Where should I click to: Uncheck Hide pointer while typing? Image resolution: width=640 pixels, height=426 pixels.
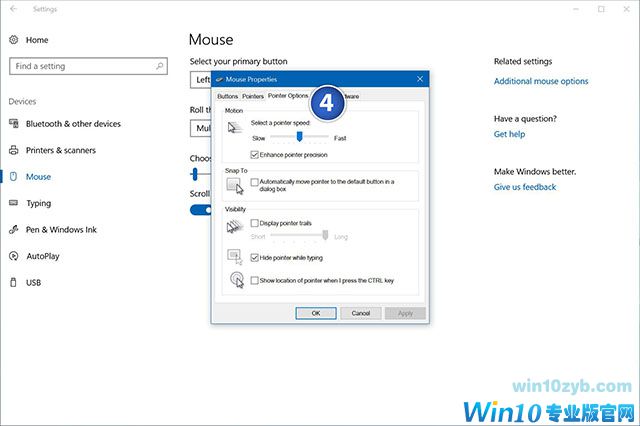pos(254,257)
